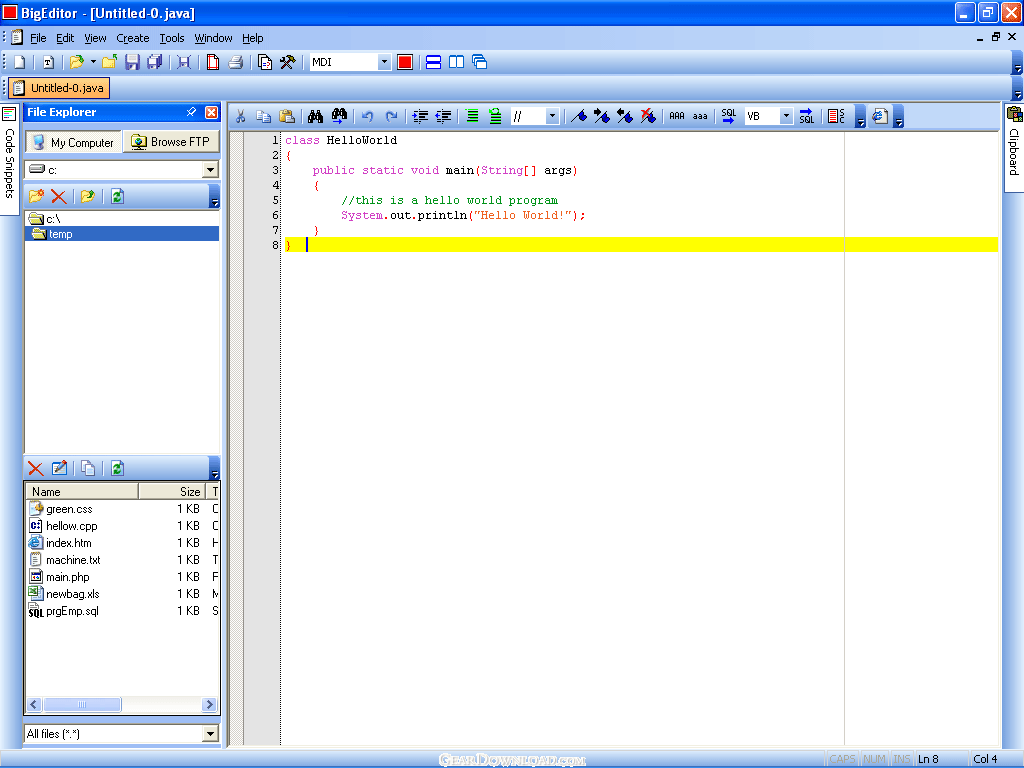Copy the selected text

(x=264, y=116)
